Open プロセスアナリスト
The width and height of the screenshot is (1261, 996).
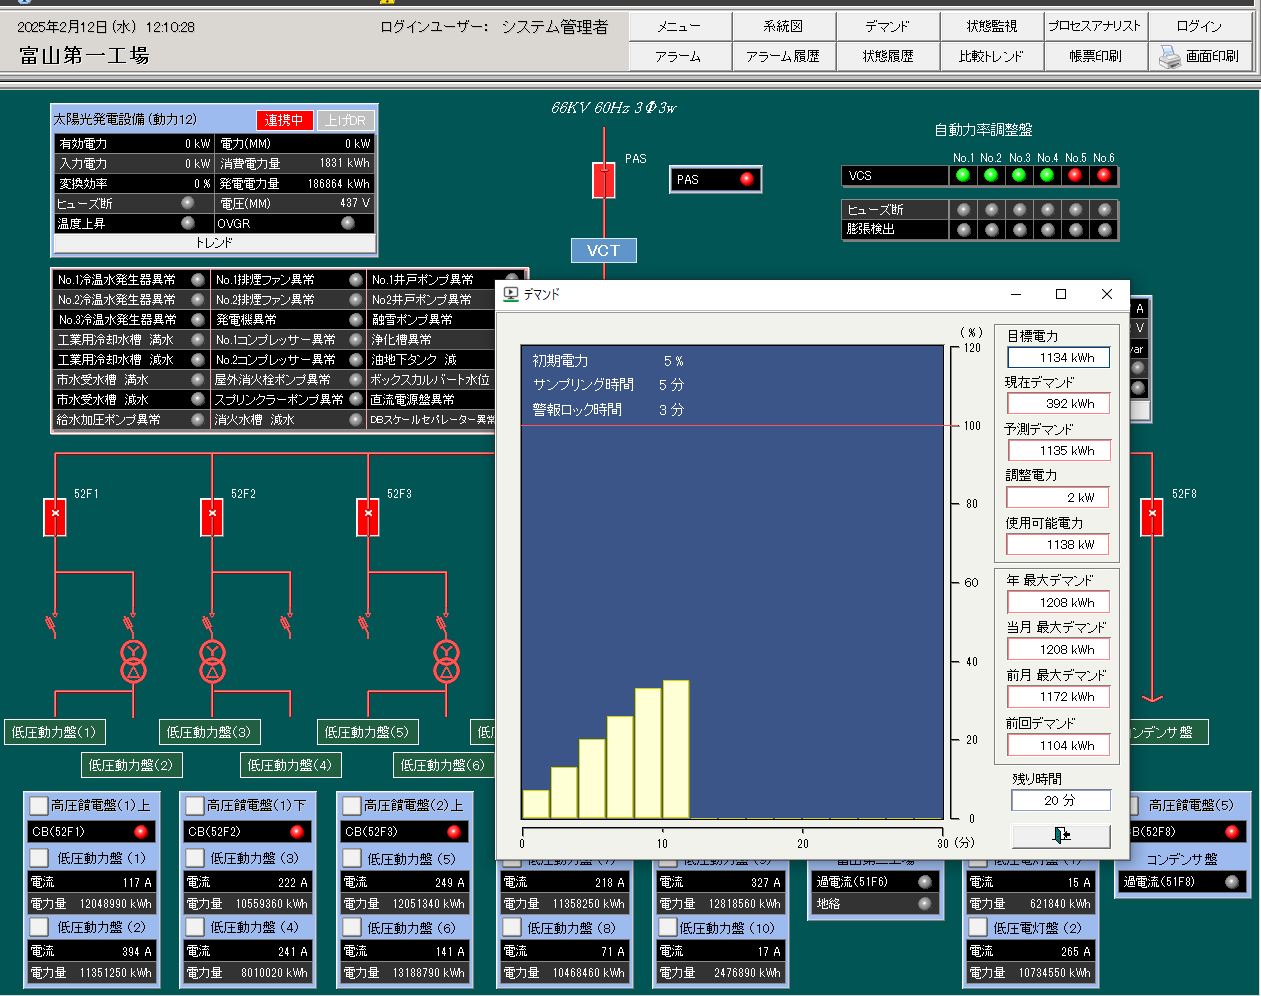[1095, 26]
